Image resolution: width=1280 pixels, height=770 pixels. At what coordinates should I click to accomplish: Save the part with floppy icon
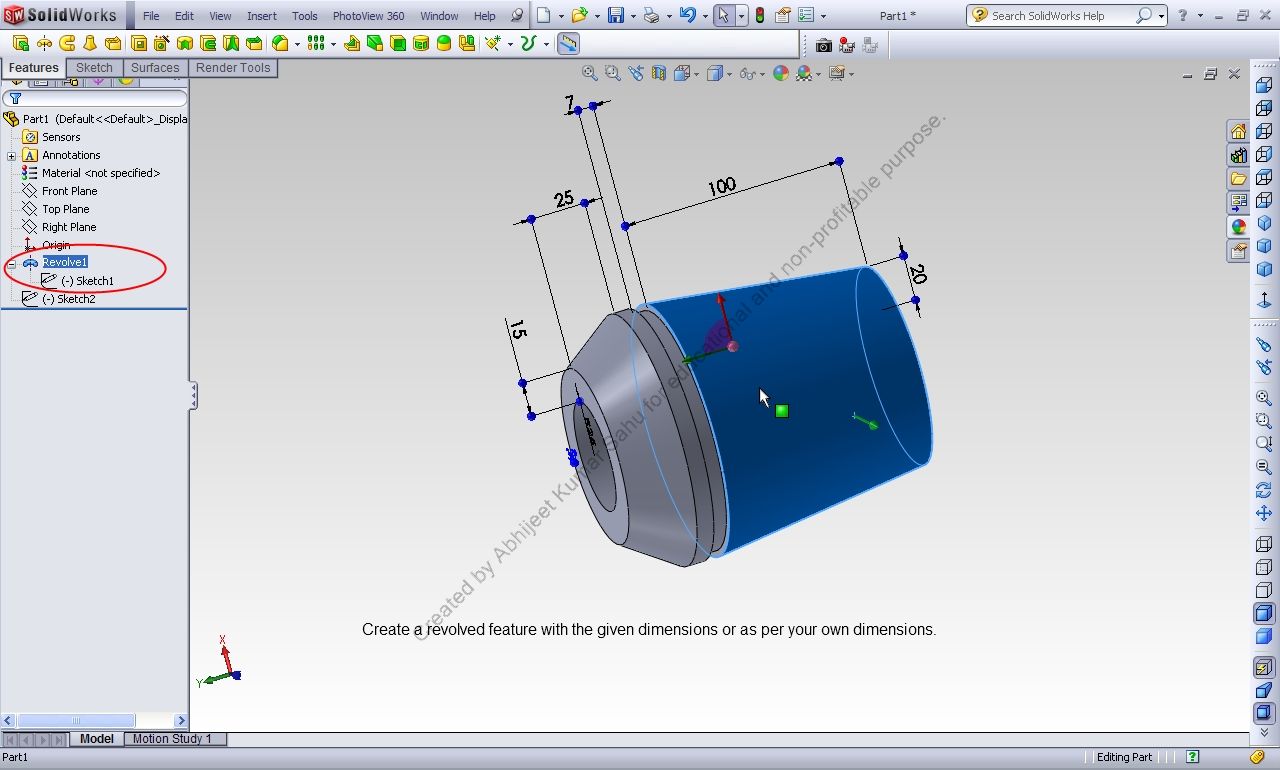[616, 15]
